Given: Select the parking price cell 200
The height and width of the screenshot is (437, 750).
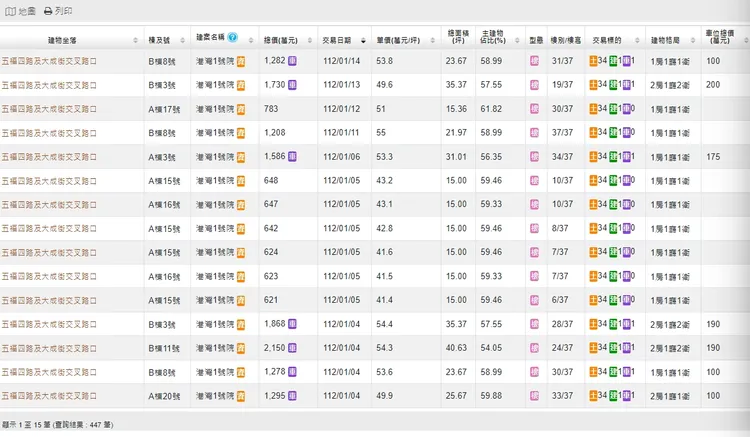Looking at the screenshot, I should 713,85.
